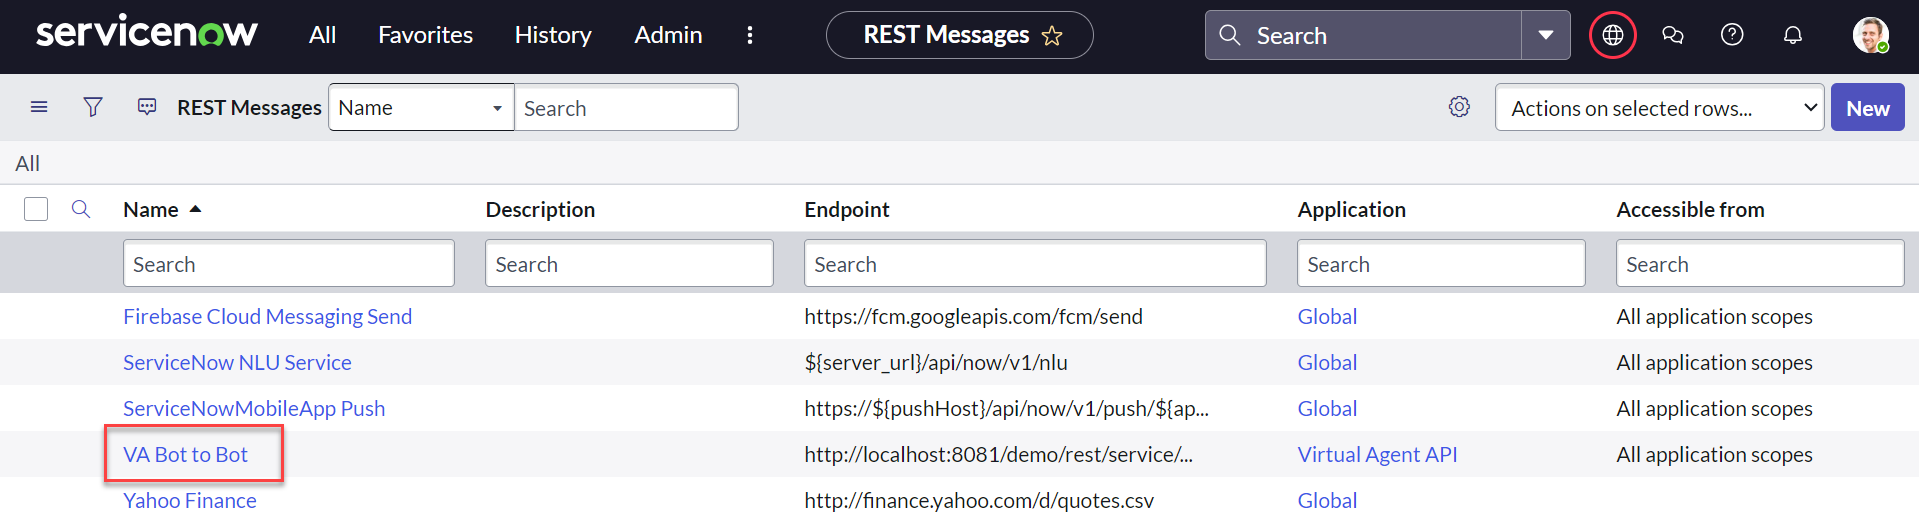Toggle the activity stream icon
The width and height of the screenshot is (1919, 520).
(147, 107)
